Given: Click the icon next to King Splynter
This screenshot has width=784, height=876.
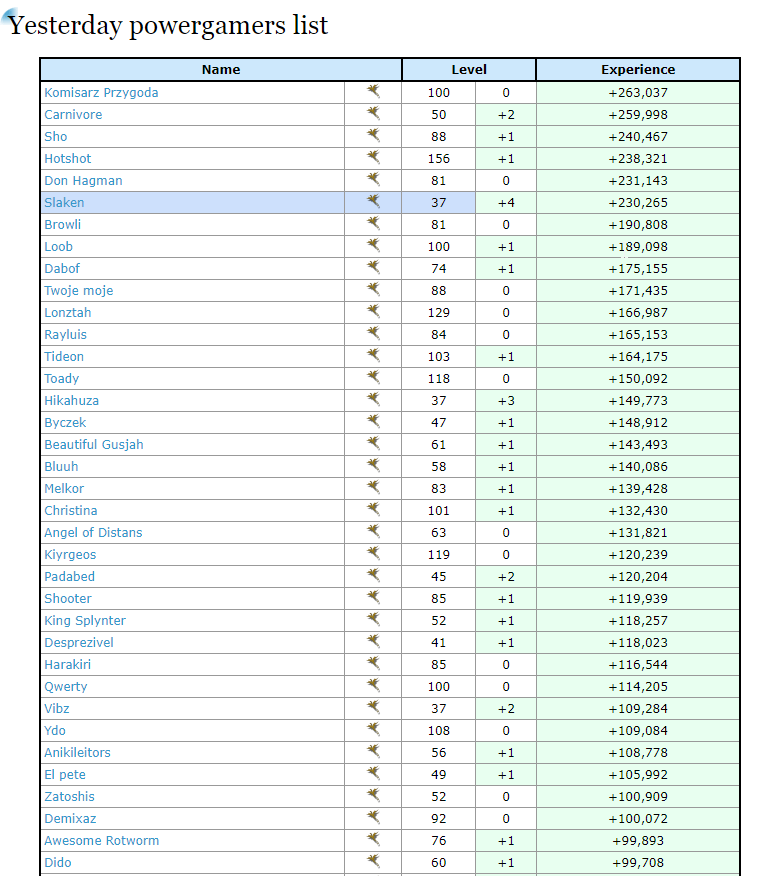Looking at the screenshot, I should tap(373, 620).
